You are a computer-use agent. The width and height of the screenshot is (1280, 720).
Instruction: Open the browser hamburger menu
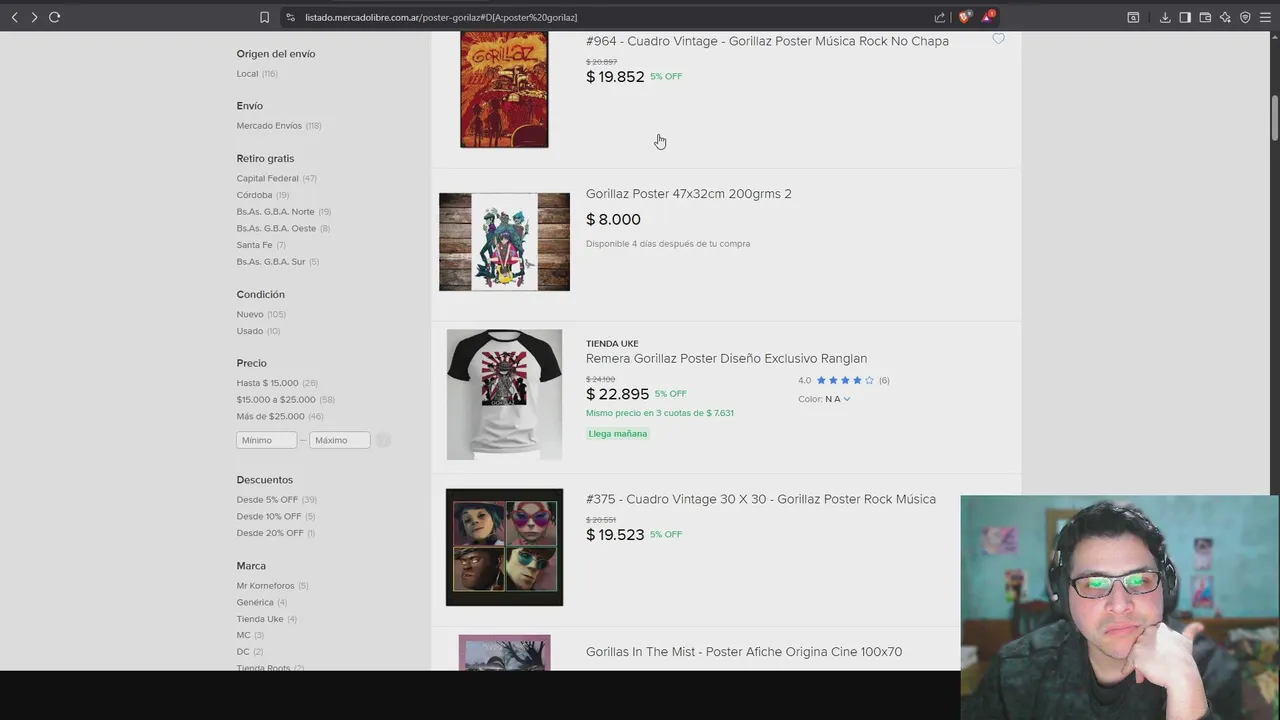[1265, 17]
